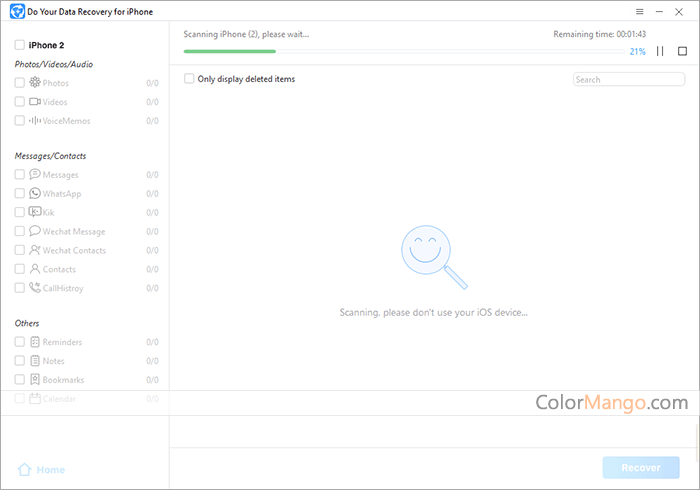
Task: Toggle the Reminders checkbox
Action: tap(20, 342)
